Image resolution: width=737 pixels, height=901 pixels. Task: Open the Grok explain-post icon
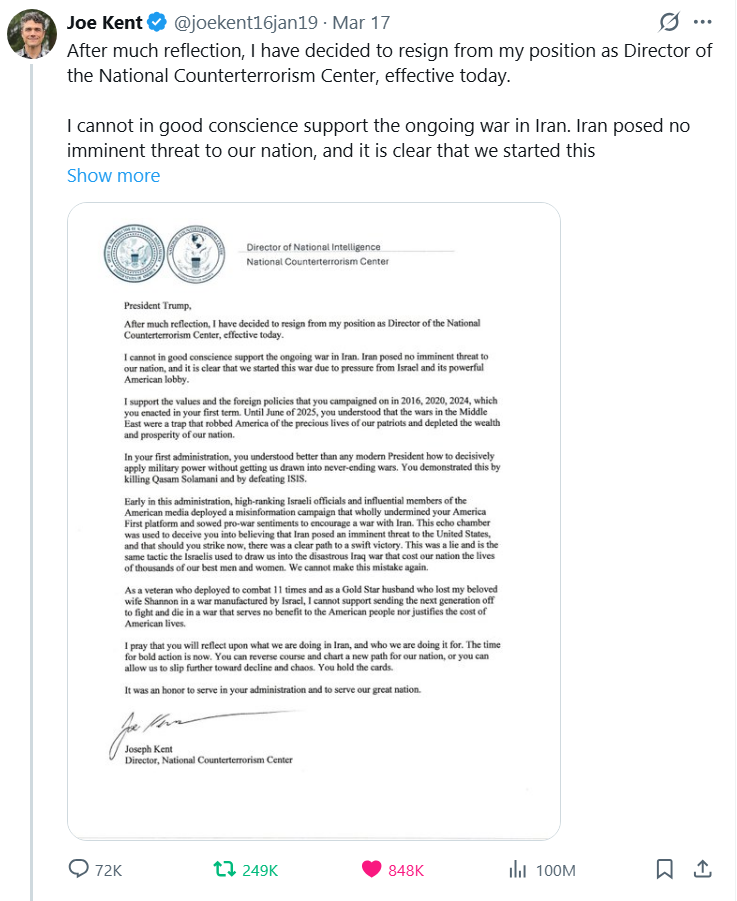coord(669,21)
